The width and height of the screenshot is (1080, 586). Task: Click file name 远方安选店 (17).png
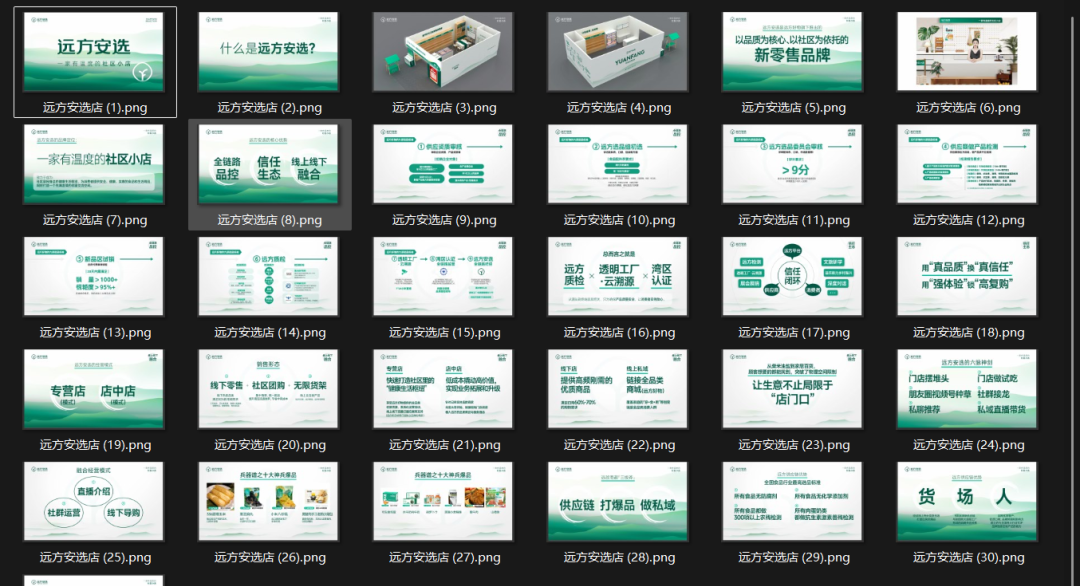794,333
